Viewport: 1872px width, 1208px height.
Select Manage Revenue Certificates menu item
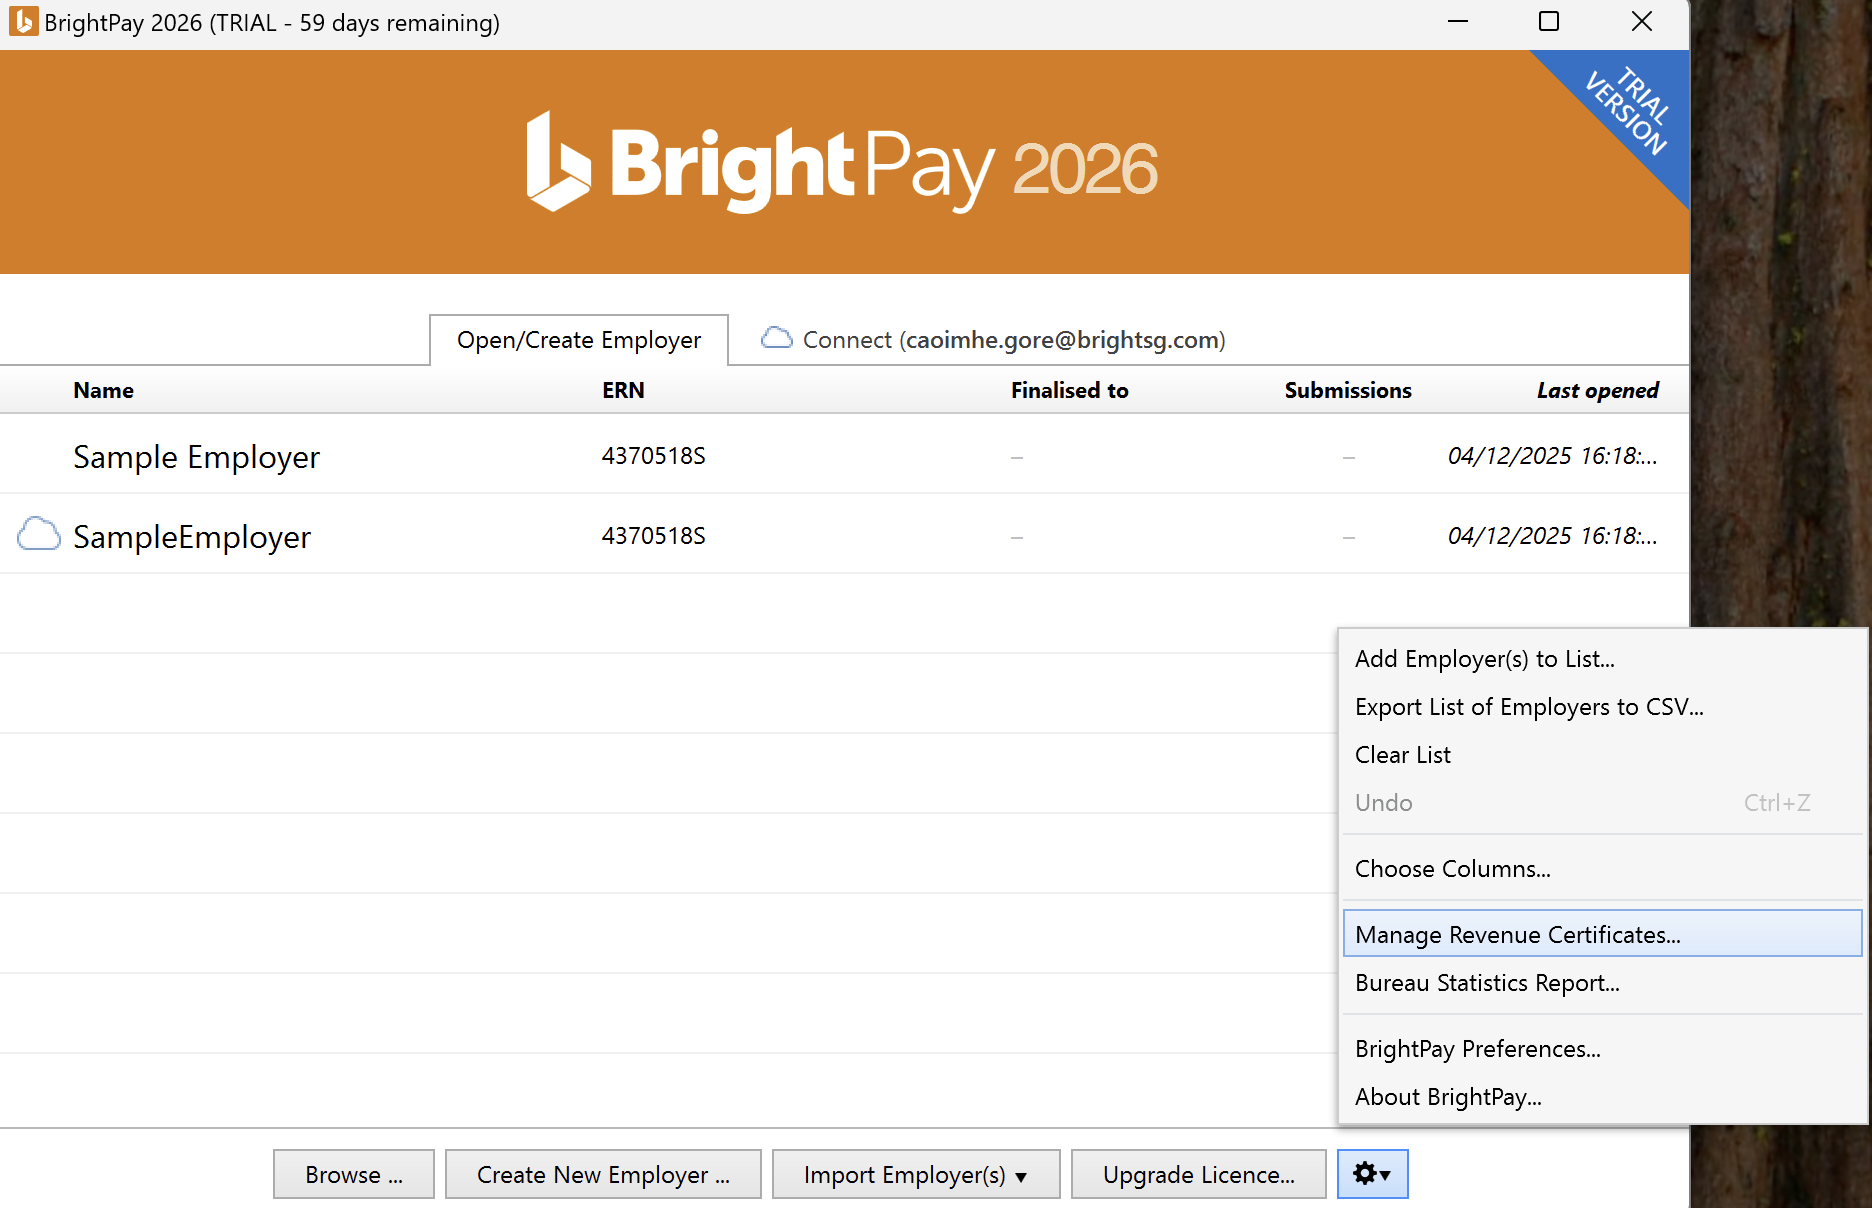point(1517,934)
